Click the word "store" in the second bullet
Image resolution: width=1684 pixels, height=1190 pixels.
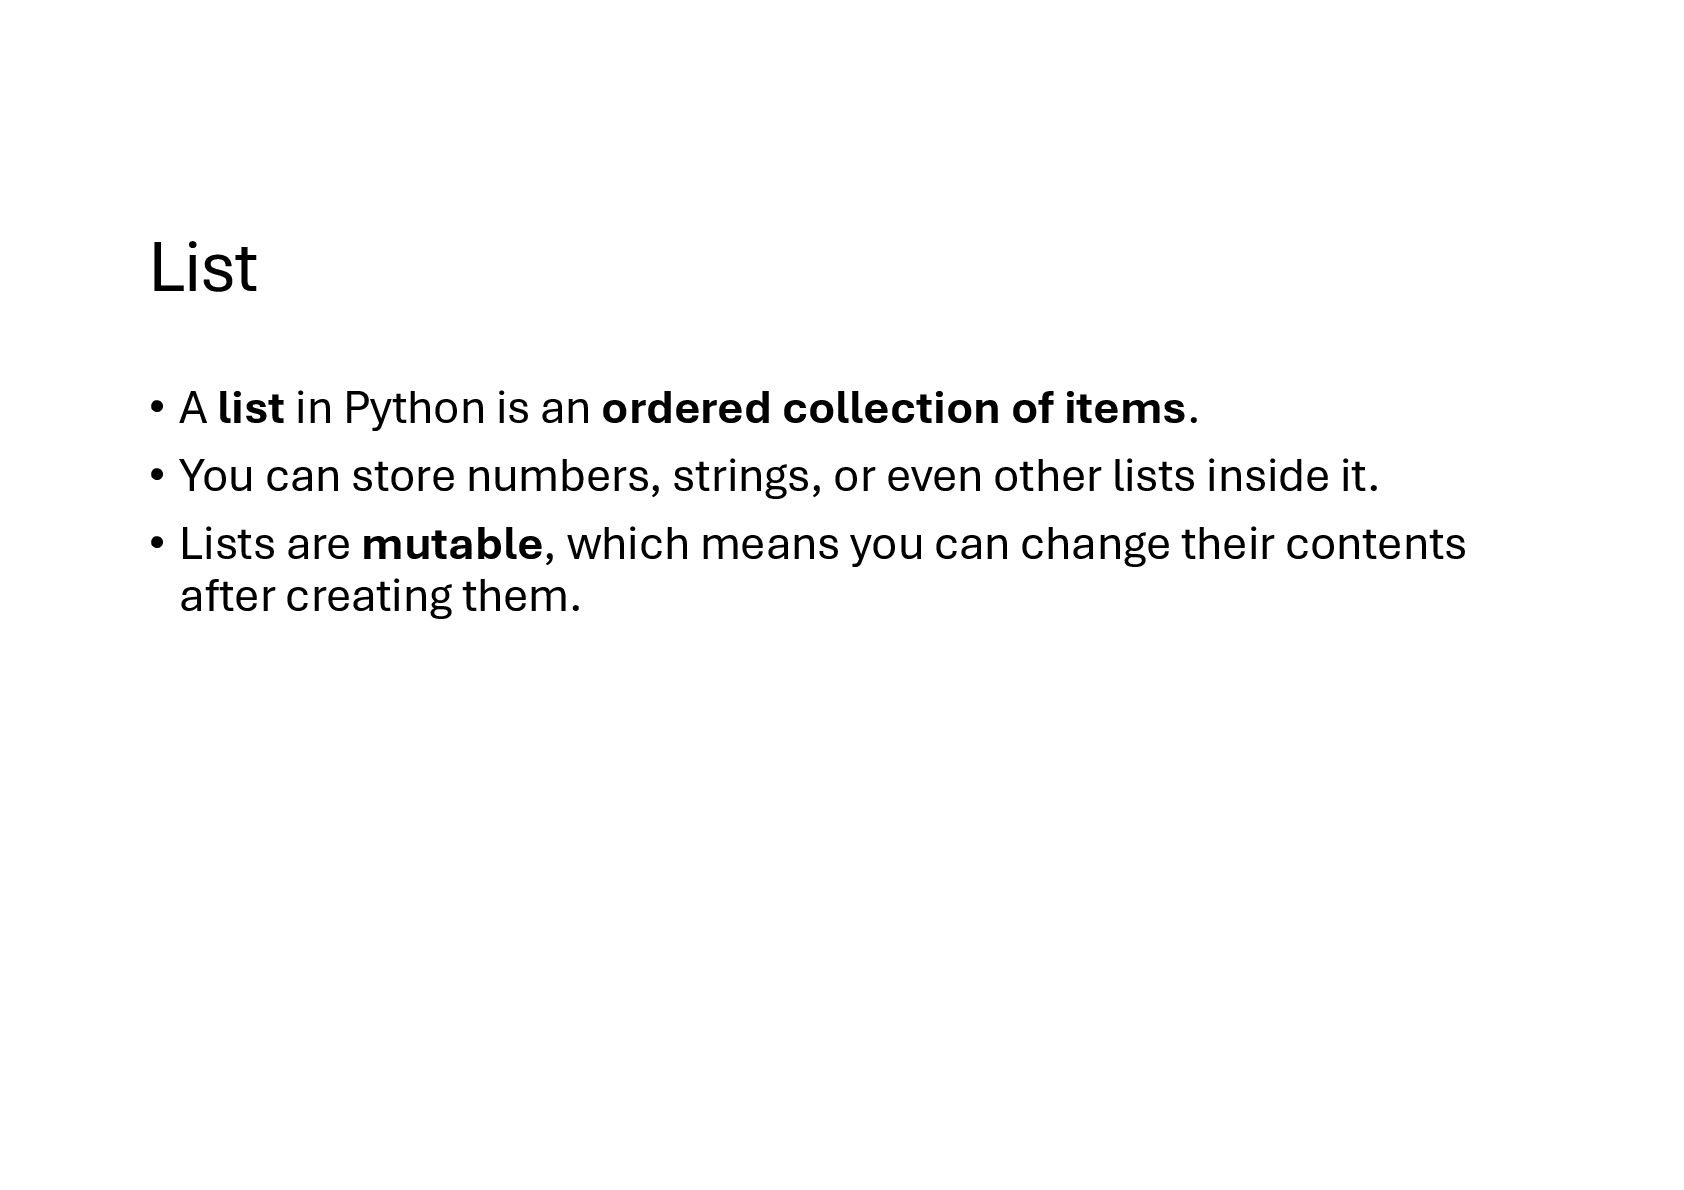tap(403, 476)
